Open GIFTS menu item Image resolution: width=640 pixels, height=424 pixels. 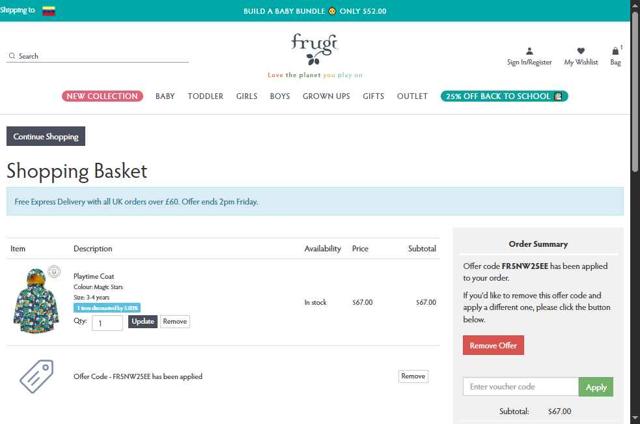point(373,96)
